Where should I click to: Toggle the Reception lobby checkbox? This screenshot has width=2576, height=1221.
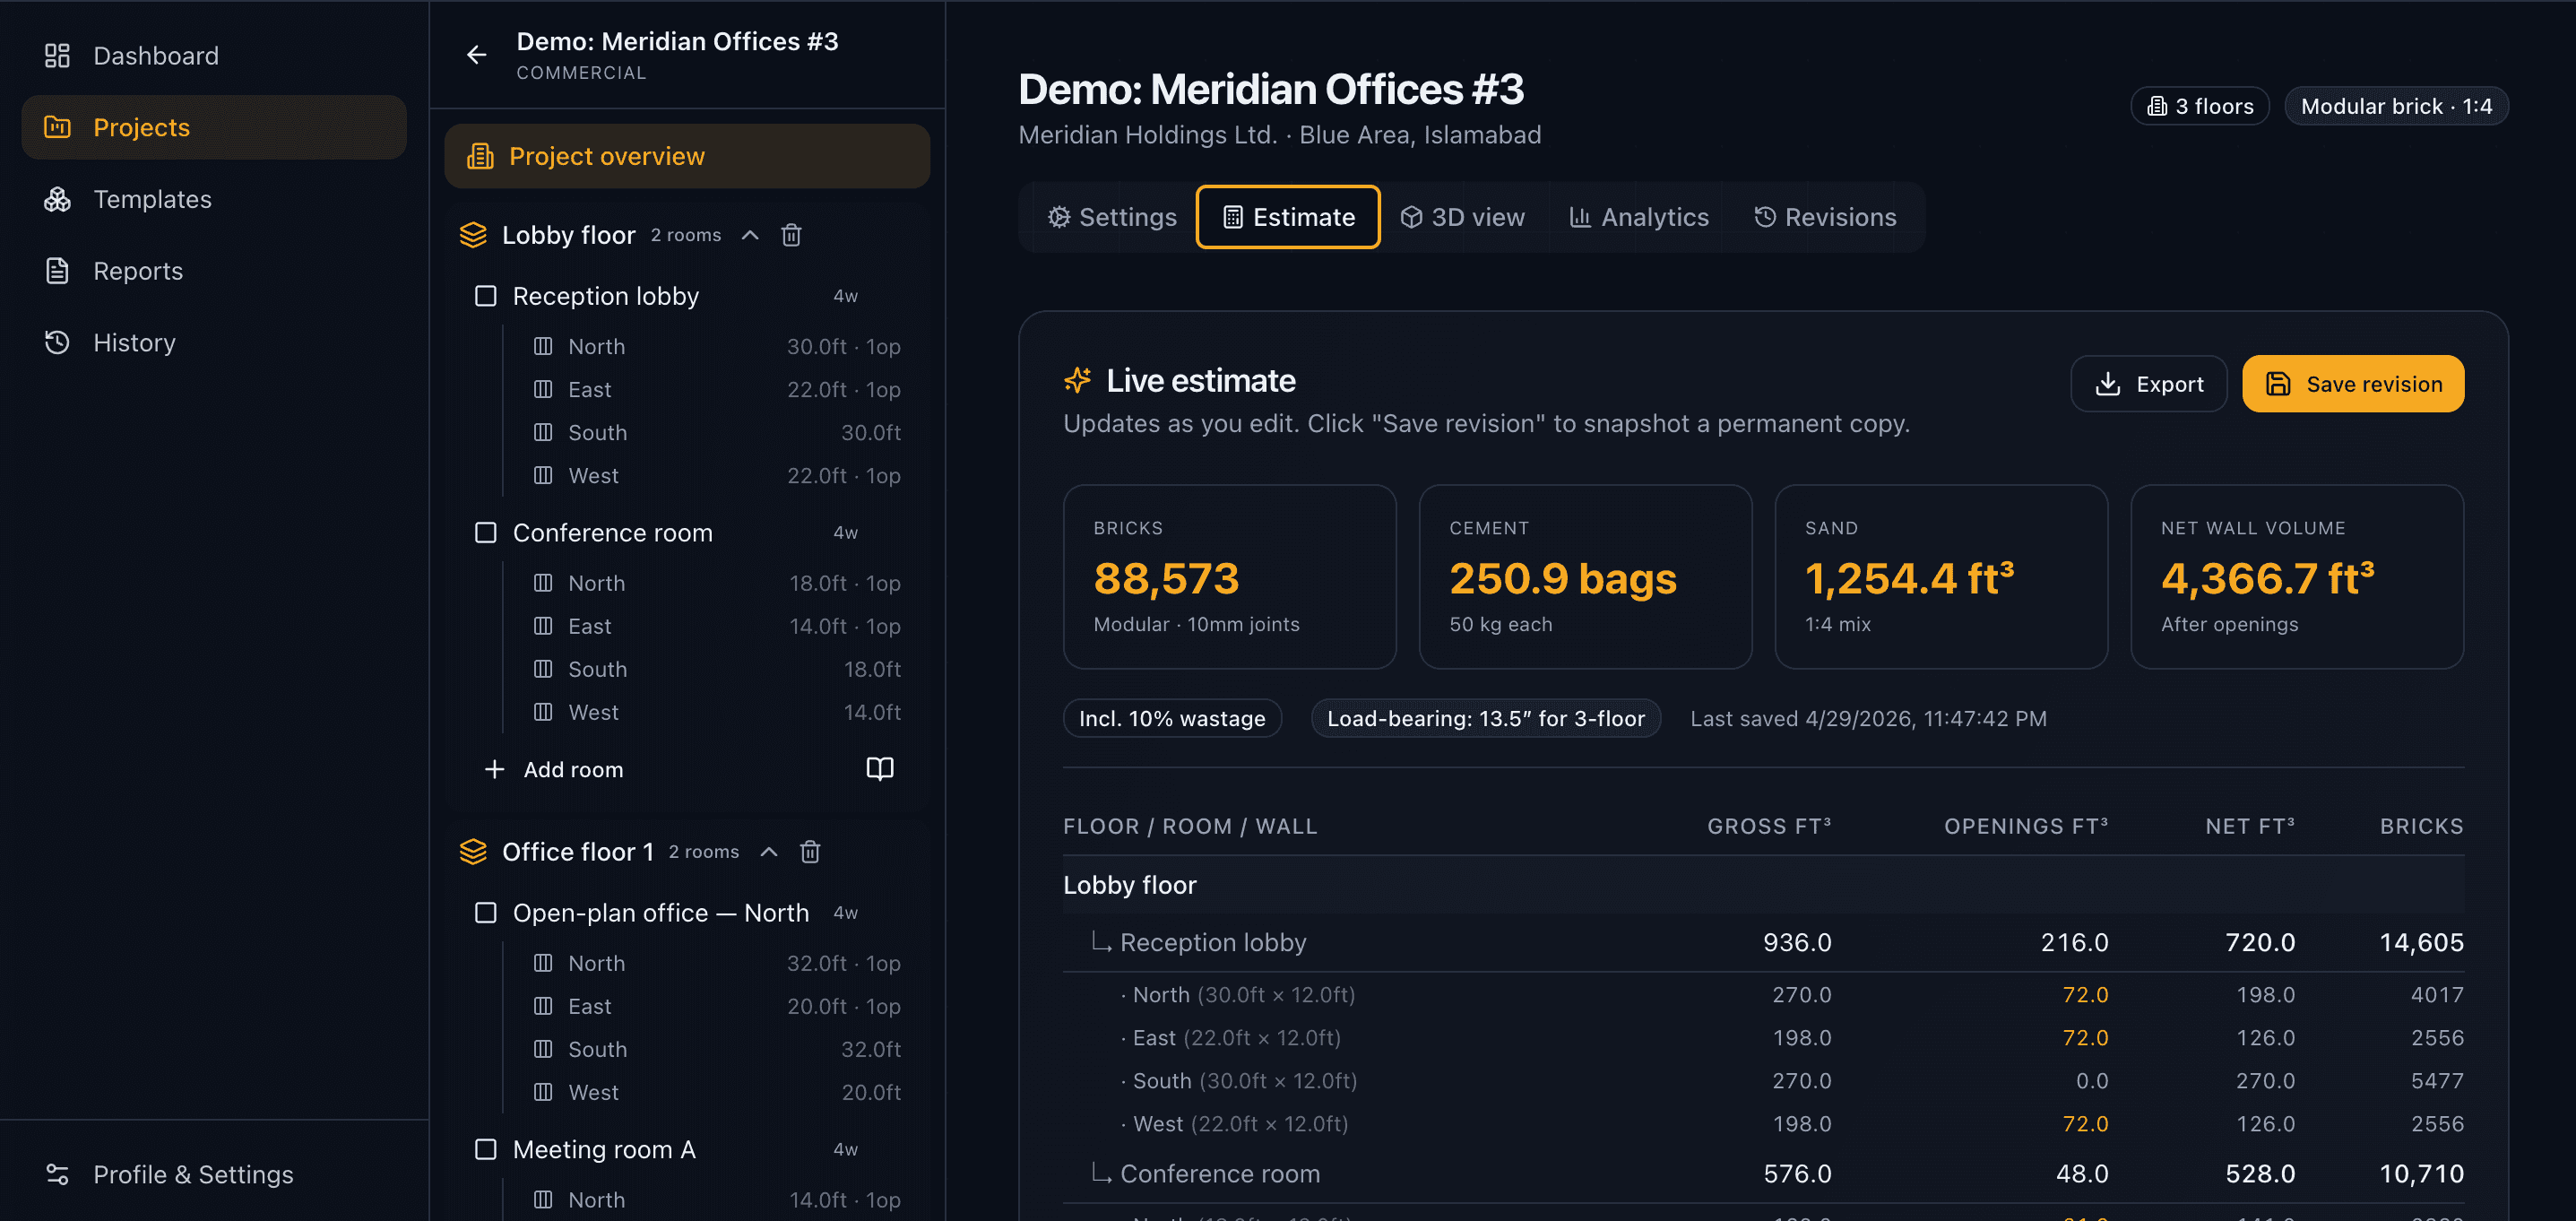(x=485, y=296)
